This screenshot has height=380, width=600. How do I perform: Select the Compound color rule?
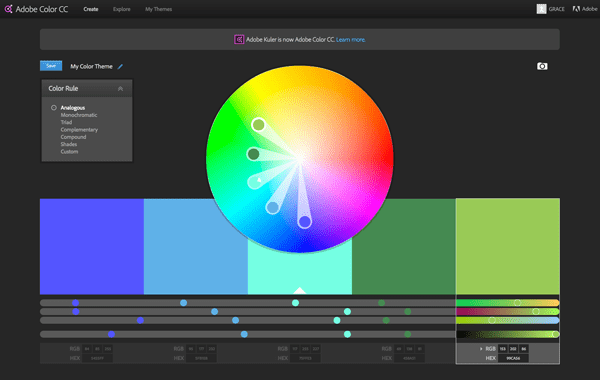tap(73, 137)
